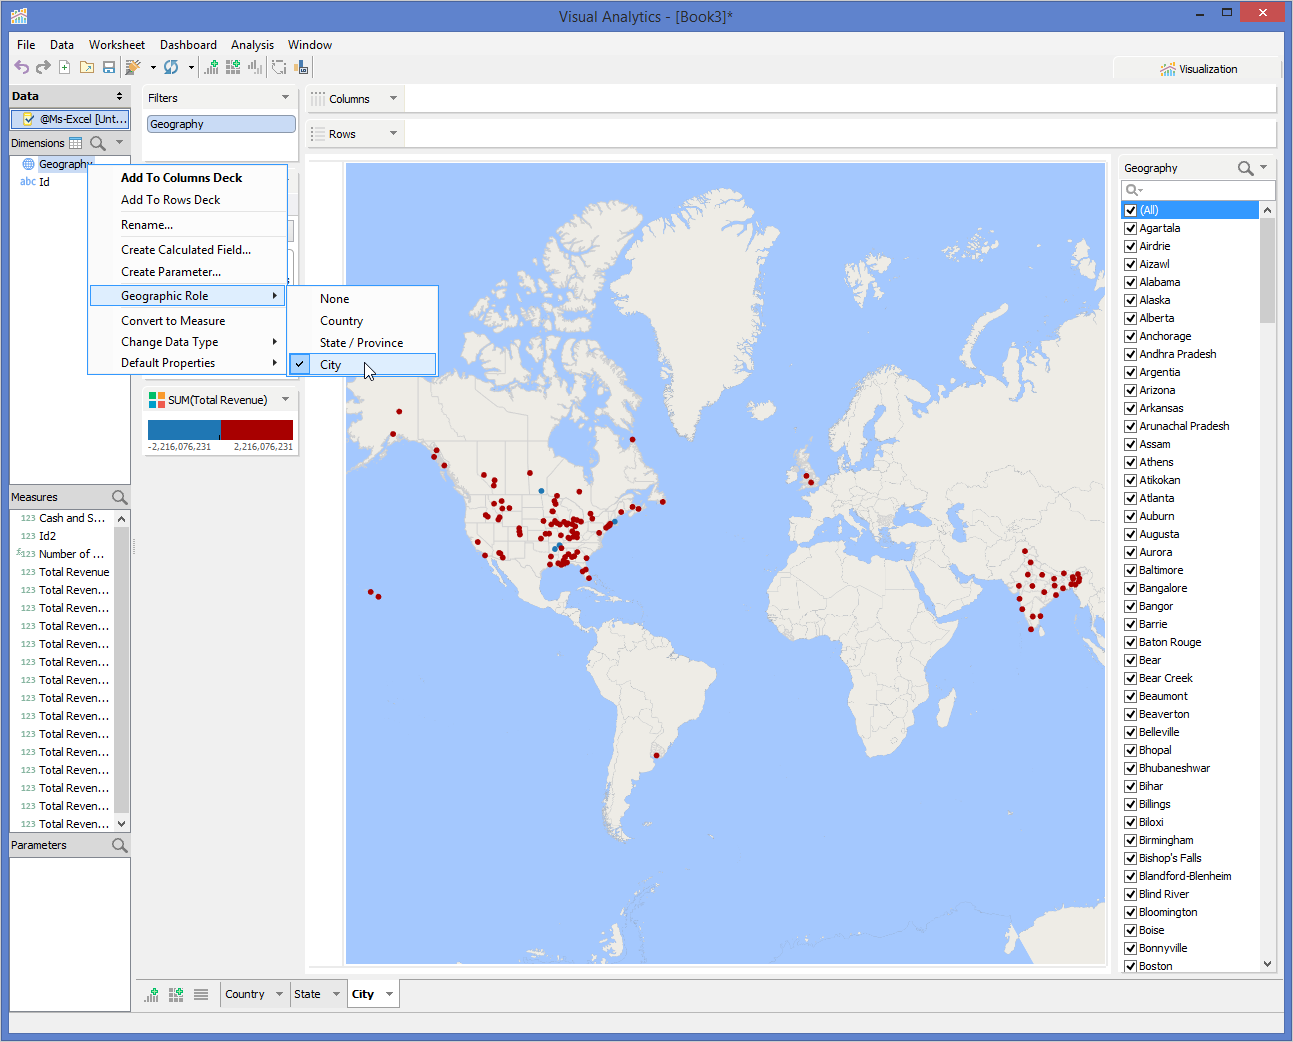1293x1042 pixels.
Task: Click the refresh data icon
Action: click(x=171, y=67)
